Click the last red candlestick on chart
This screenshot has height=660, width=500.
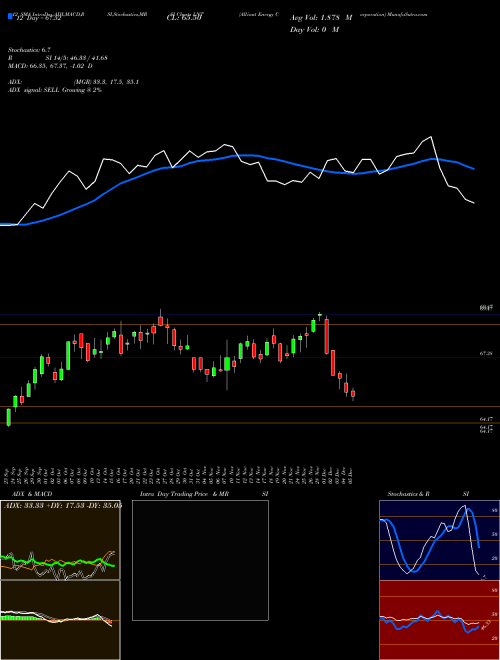(x=353, y=394)
